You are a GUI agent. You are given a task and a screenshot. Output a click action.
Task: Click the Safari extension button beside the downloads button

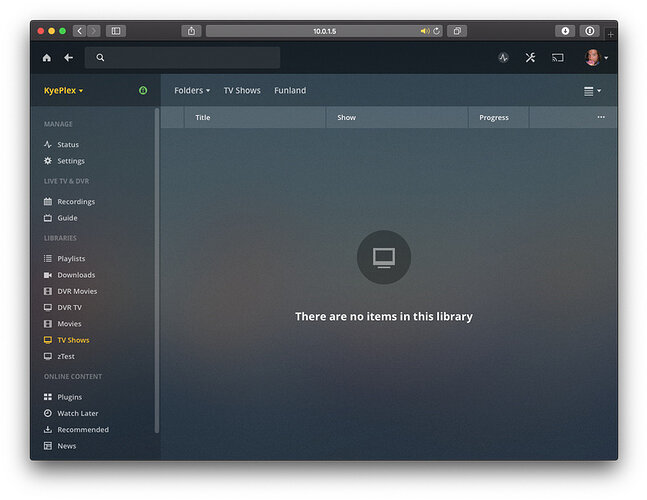click(590, 31)
